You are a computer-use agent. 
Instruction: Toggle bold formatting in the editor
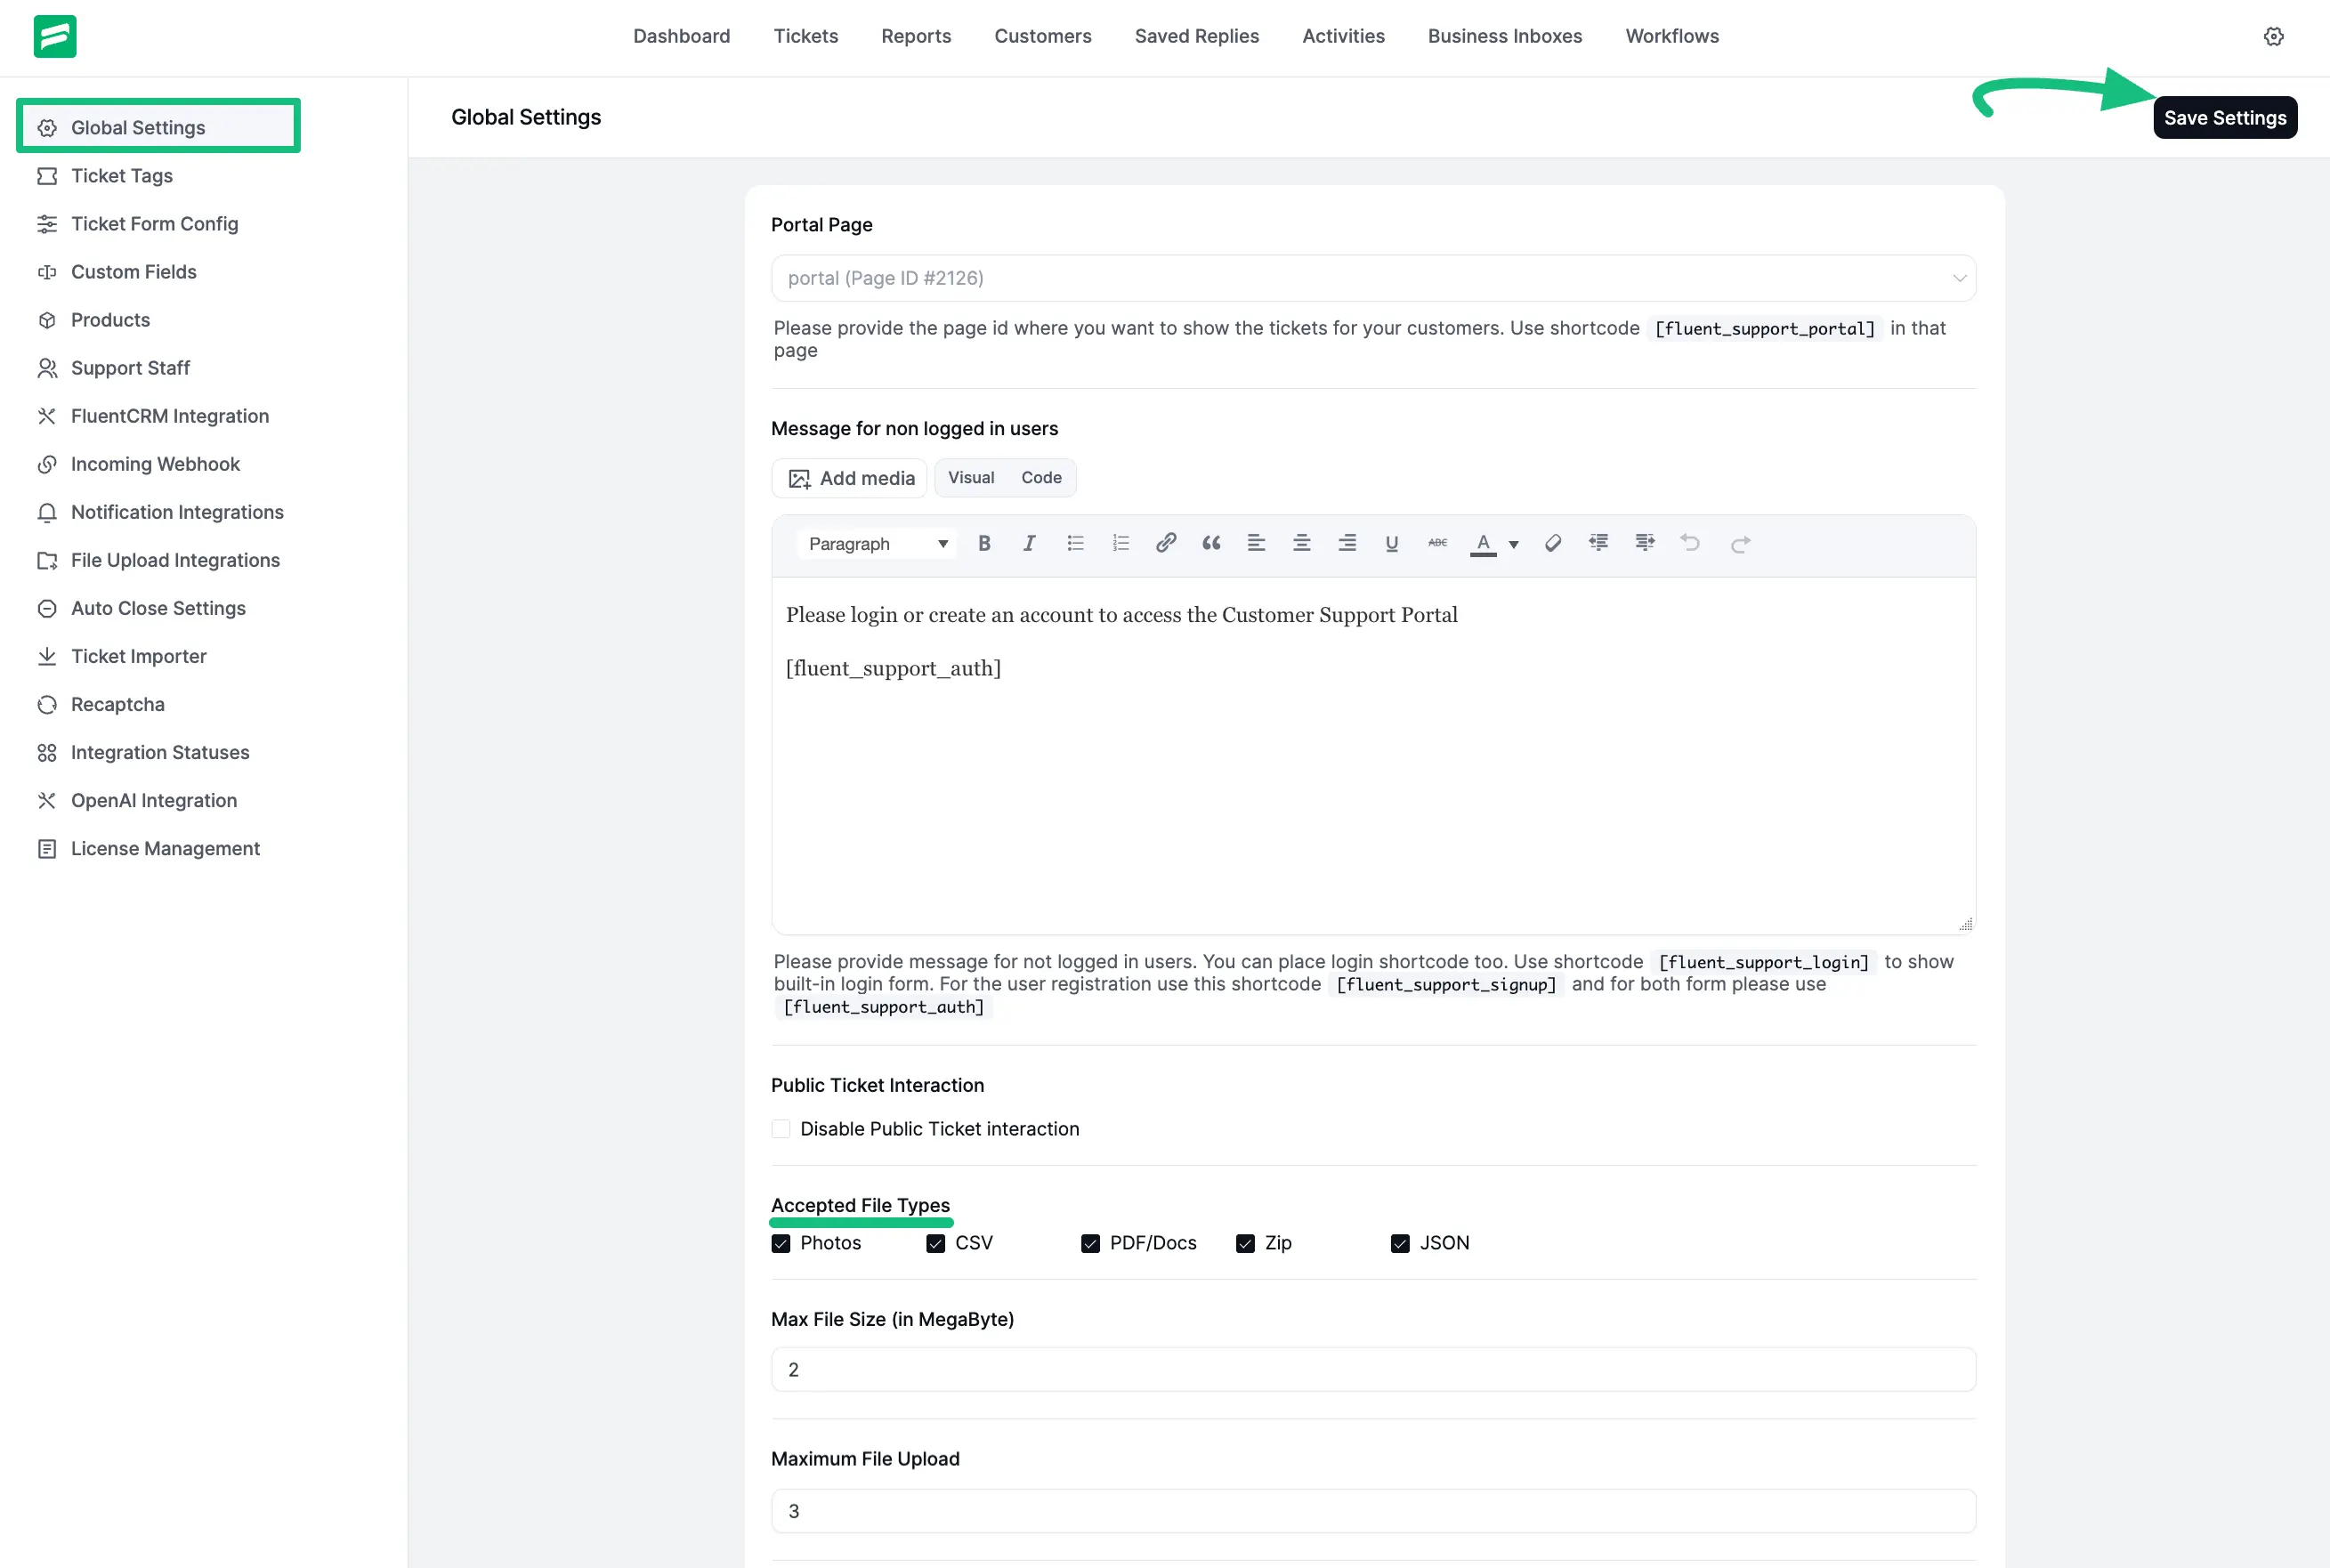[984, 543]
